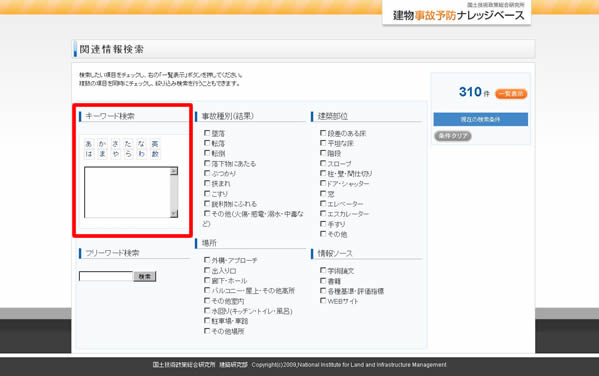Click the 数 index button
Image resolution: width=599 pixels, height=376 pixels.
coord(155,154)
